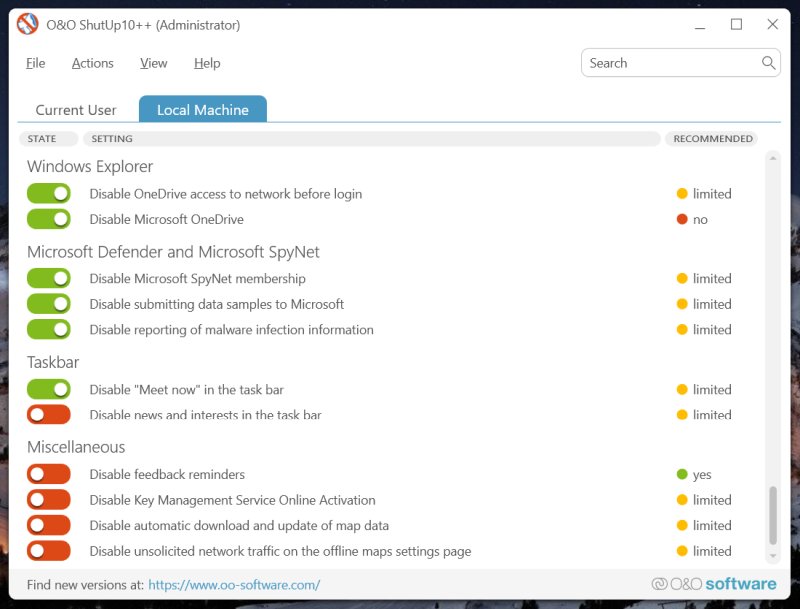
Task: Toggle Disable Key Management Service Online Activation
Action: click(49, 500)
